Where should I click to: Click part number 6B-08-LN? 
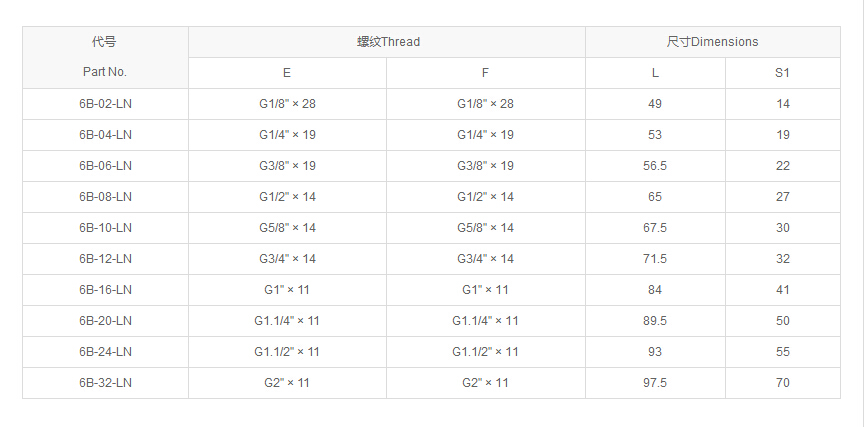tap(105, 197)
